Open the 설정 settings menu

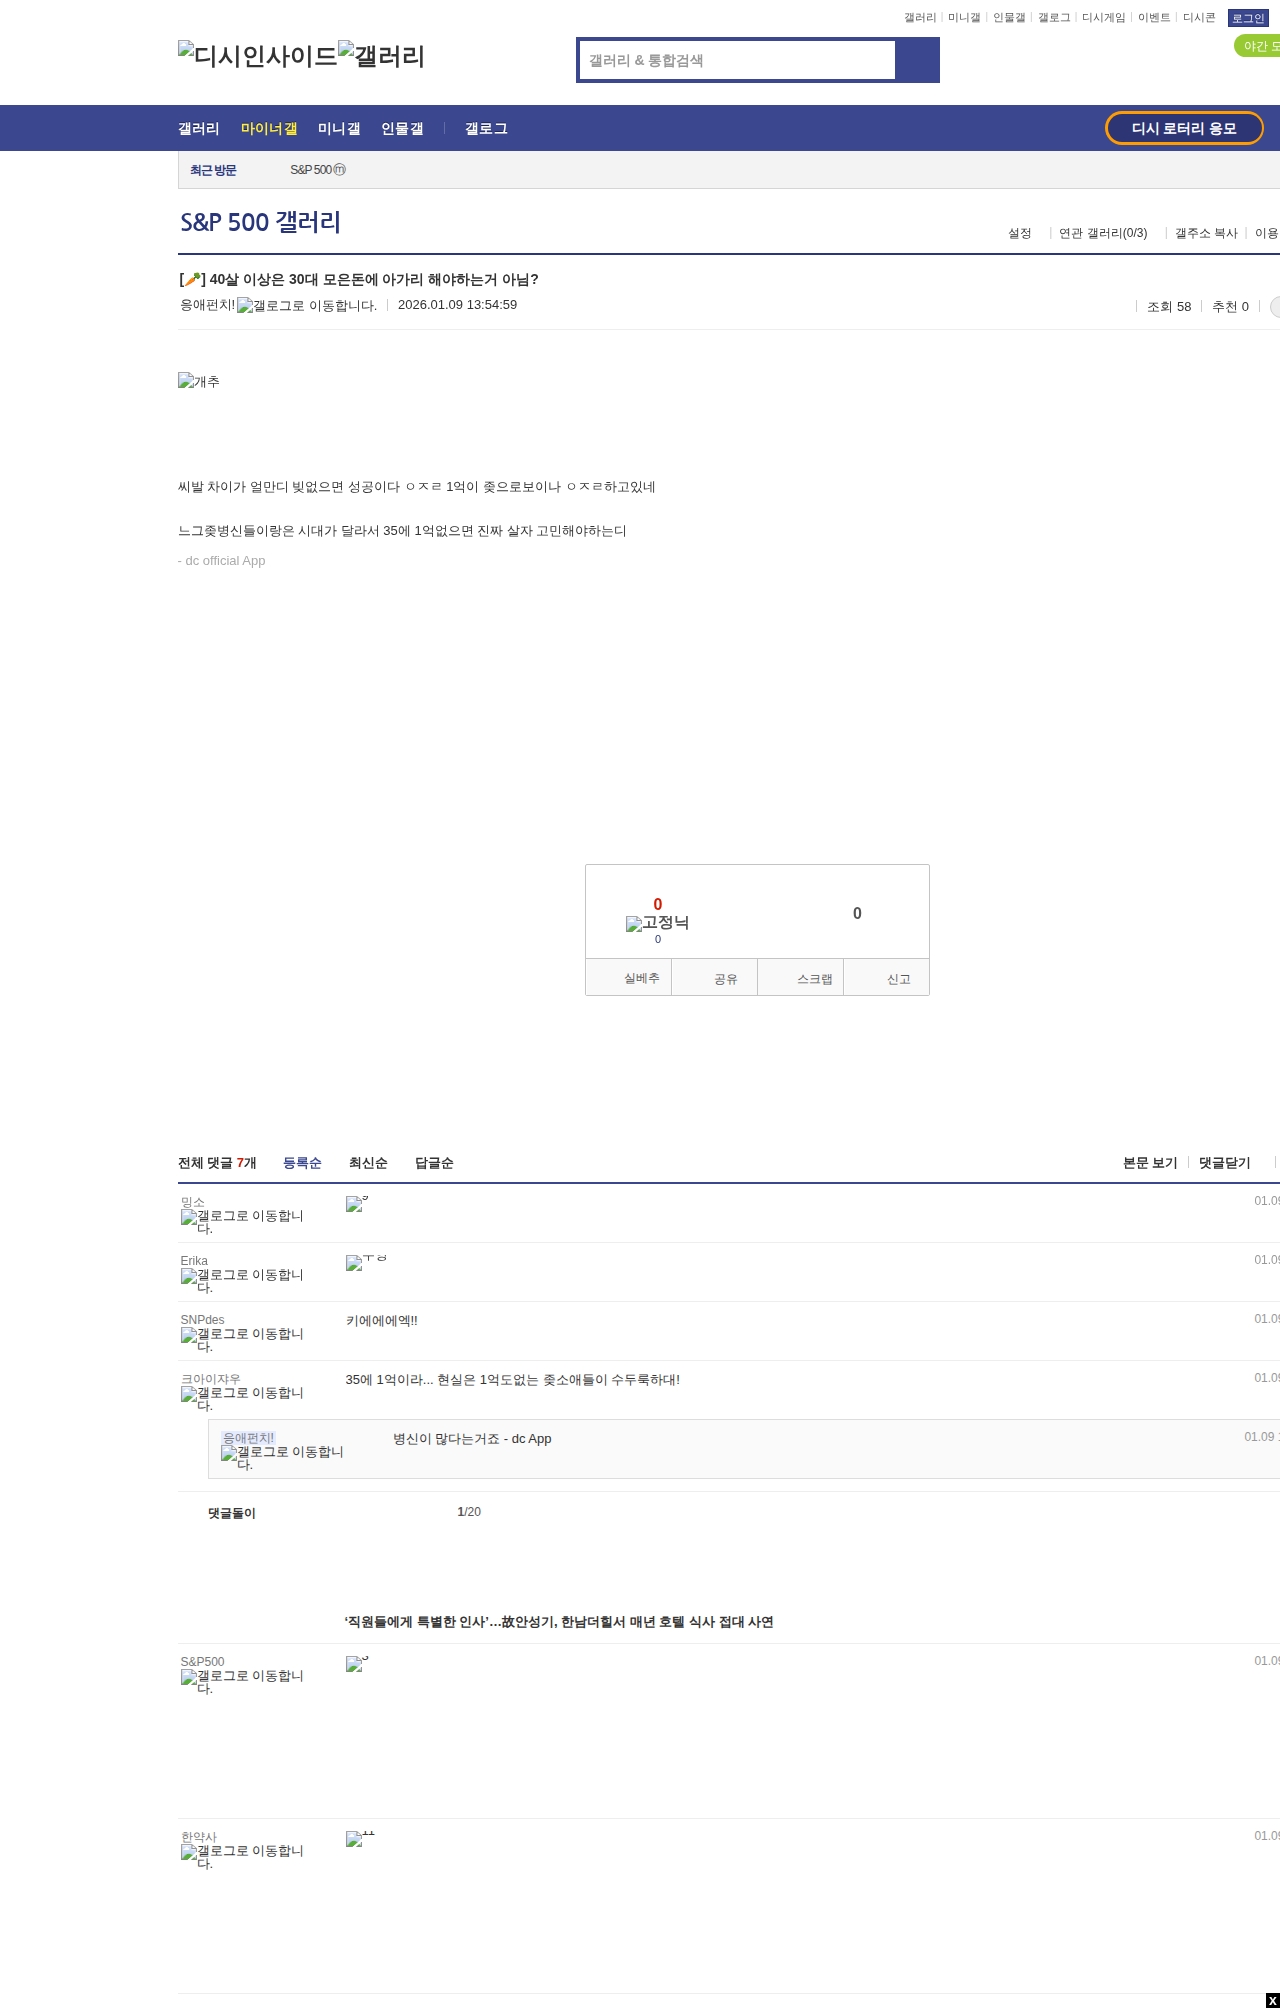[1019, 233]
